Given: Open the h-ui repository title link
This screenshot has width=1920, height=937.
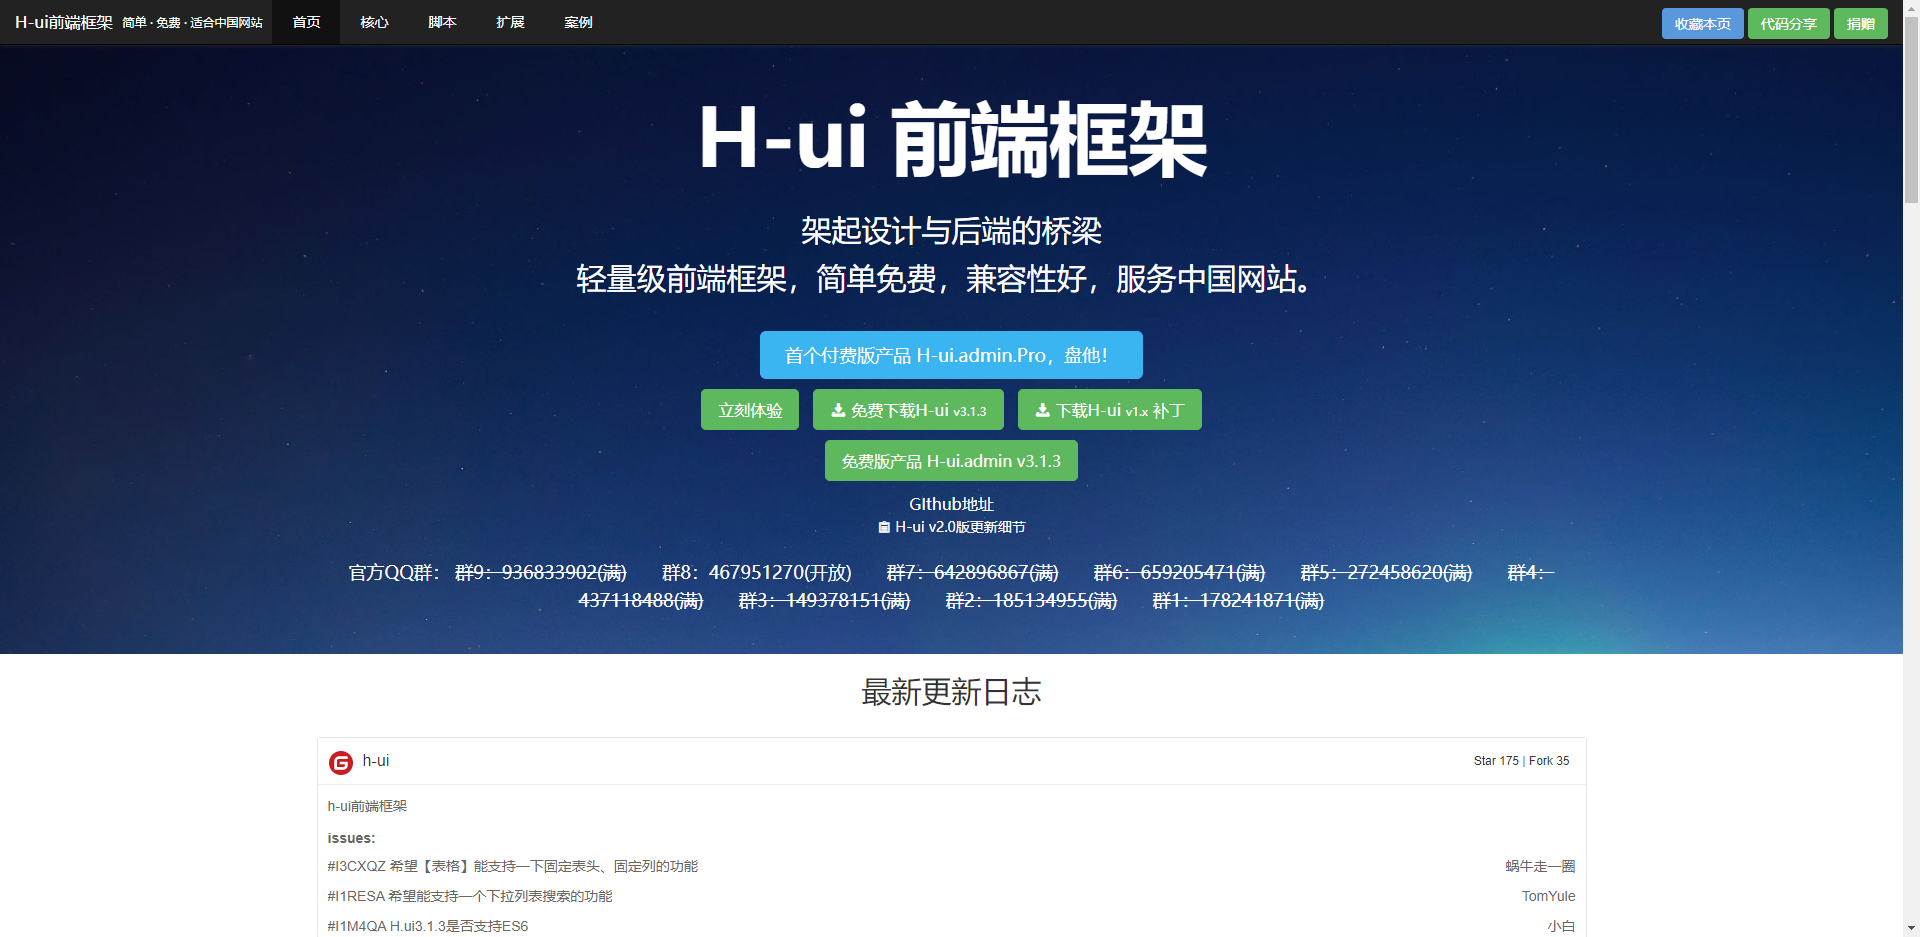Looking at the screenshot, I should [376, 761].
